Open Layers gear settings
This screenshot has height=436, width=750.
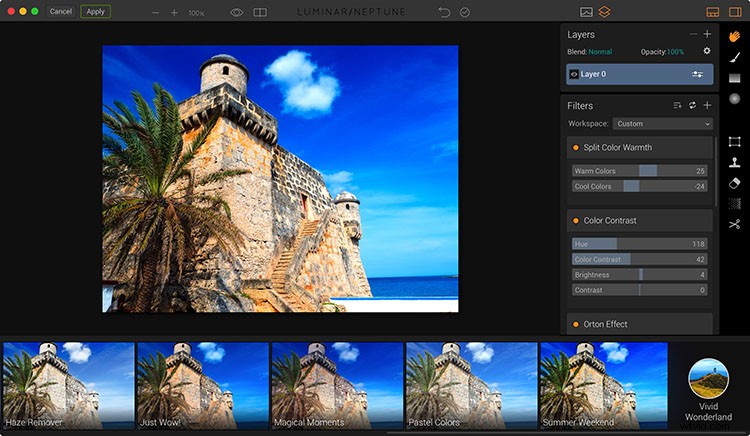tap(707, 51)
